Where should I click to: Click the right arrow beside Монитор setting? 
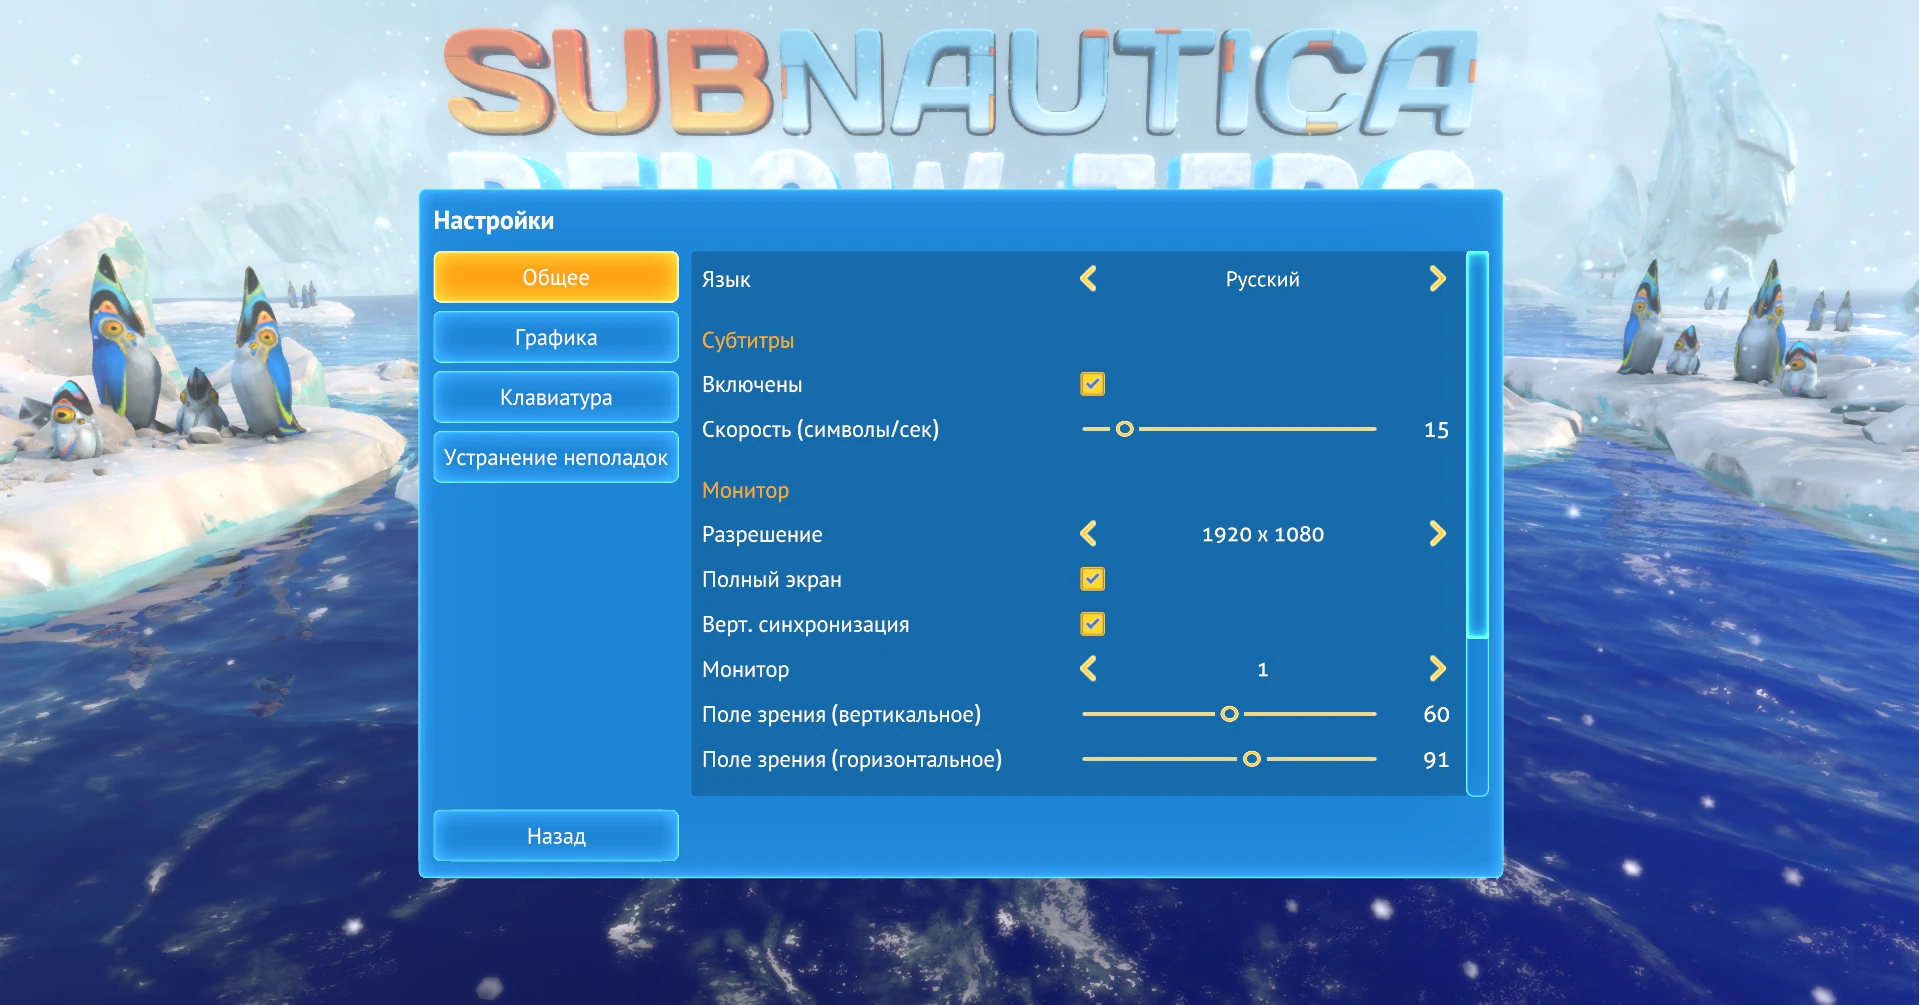1438,669
